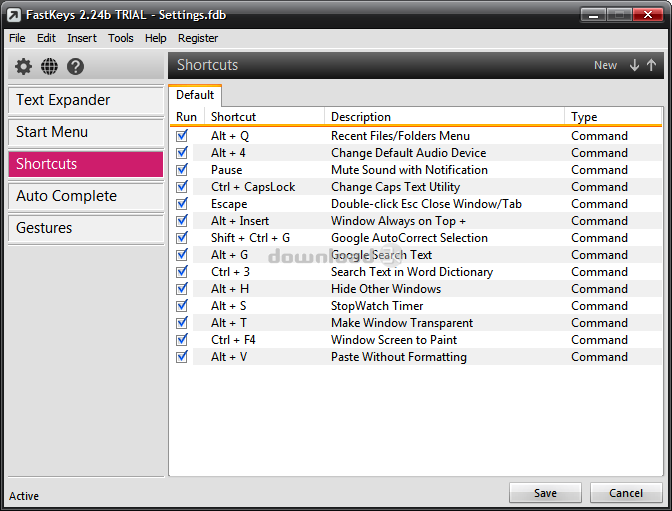Select 'Change Default Audio Device' row
672x511 pixels.
point(416,153)
